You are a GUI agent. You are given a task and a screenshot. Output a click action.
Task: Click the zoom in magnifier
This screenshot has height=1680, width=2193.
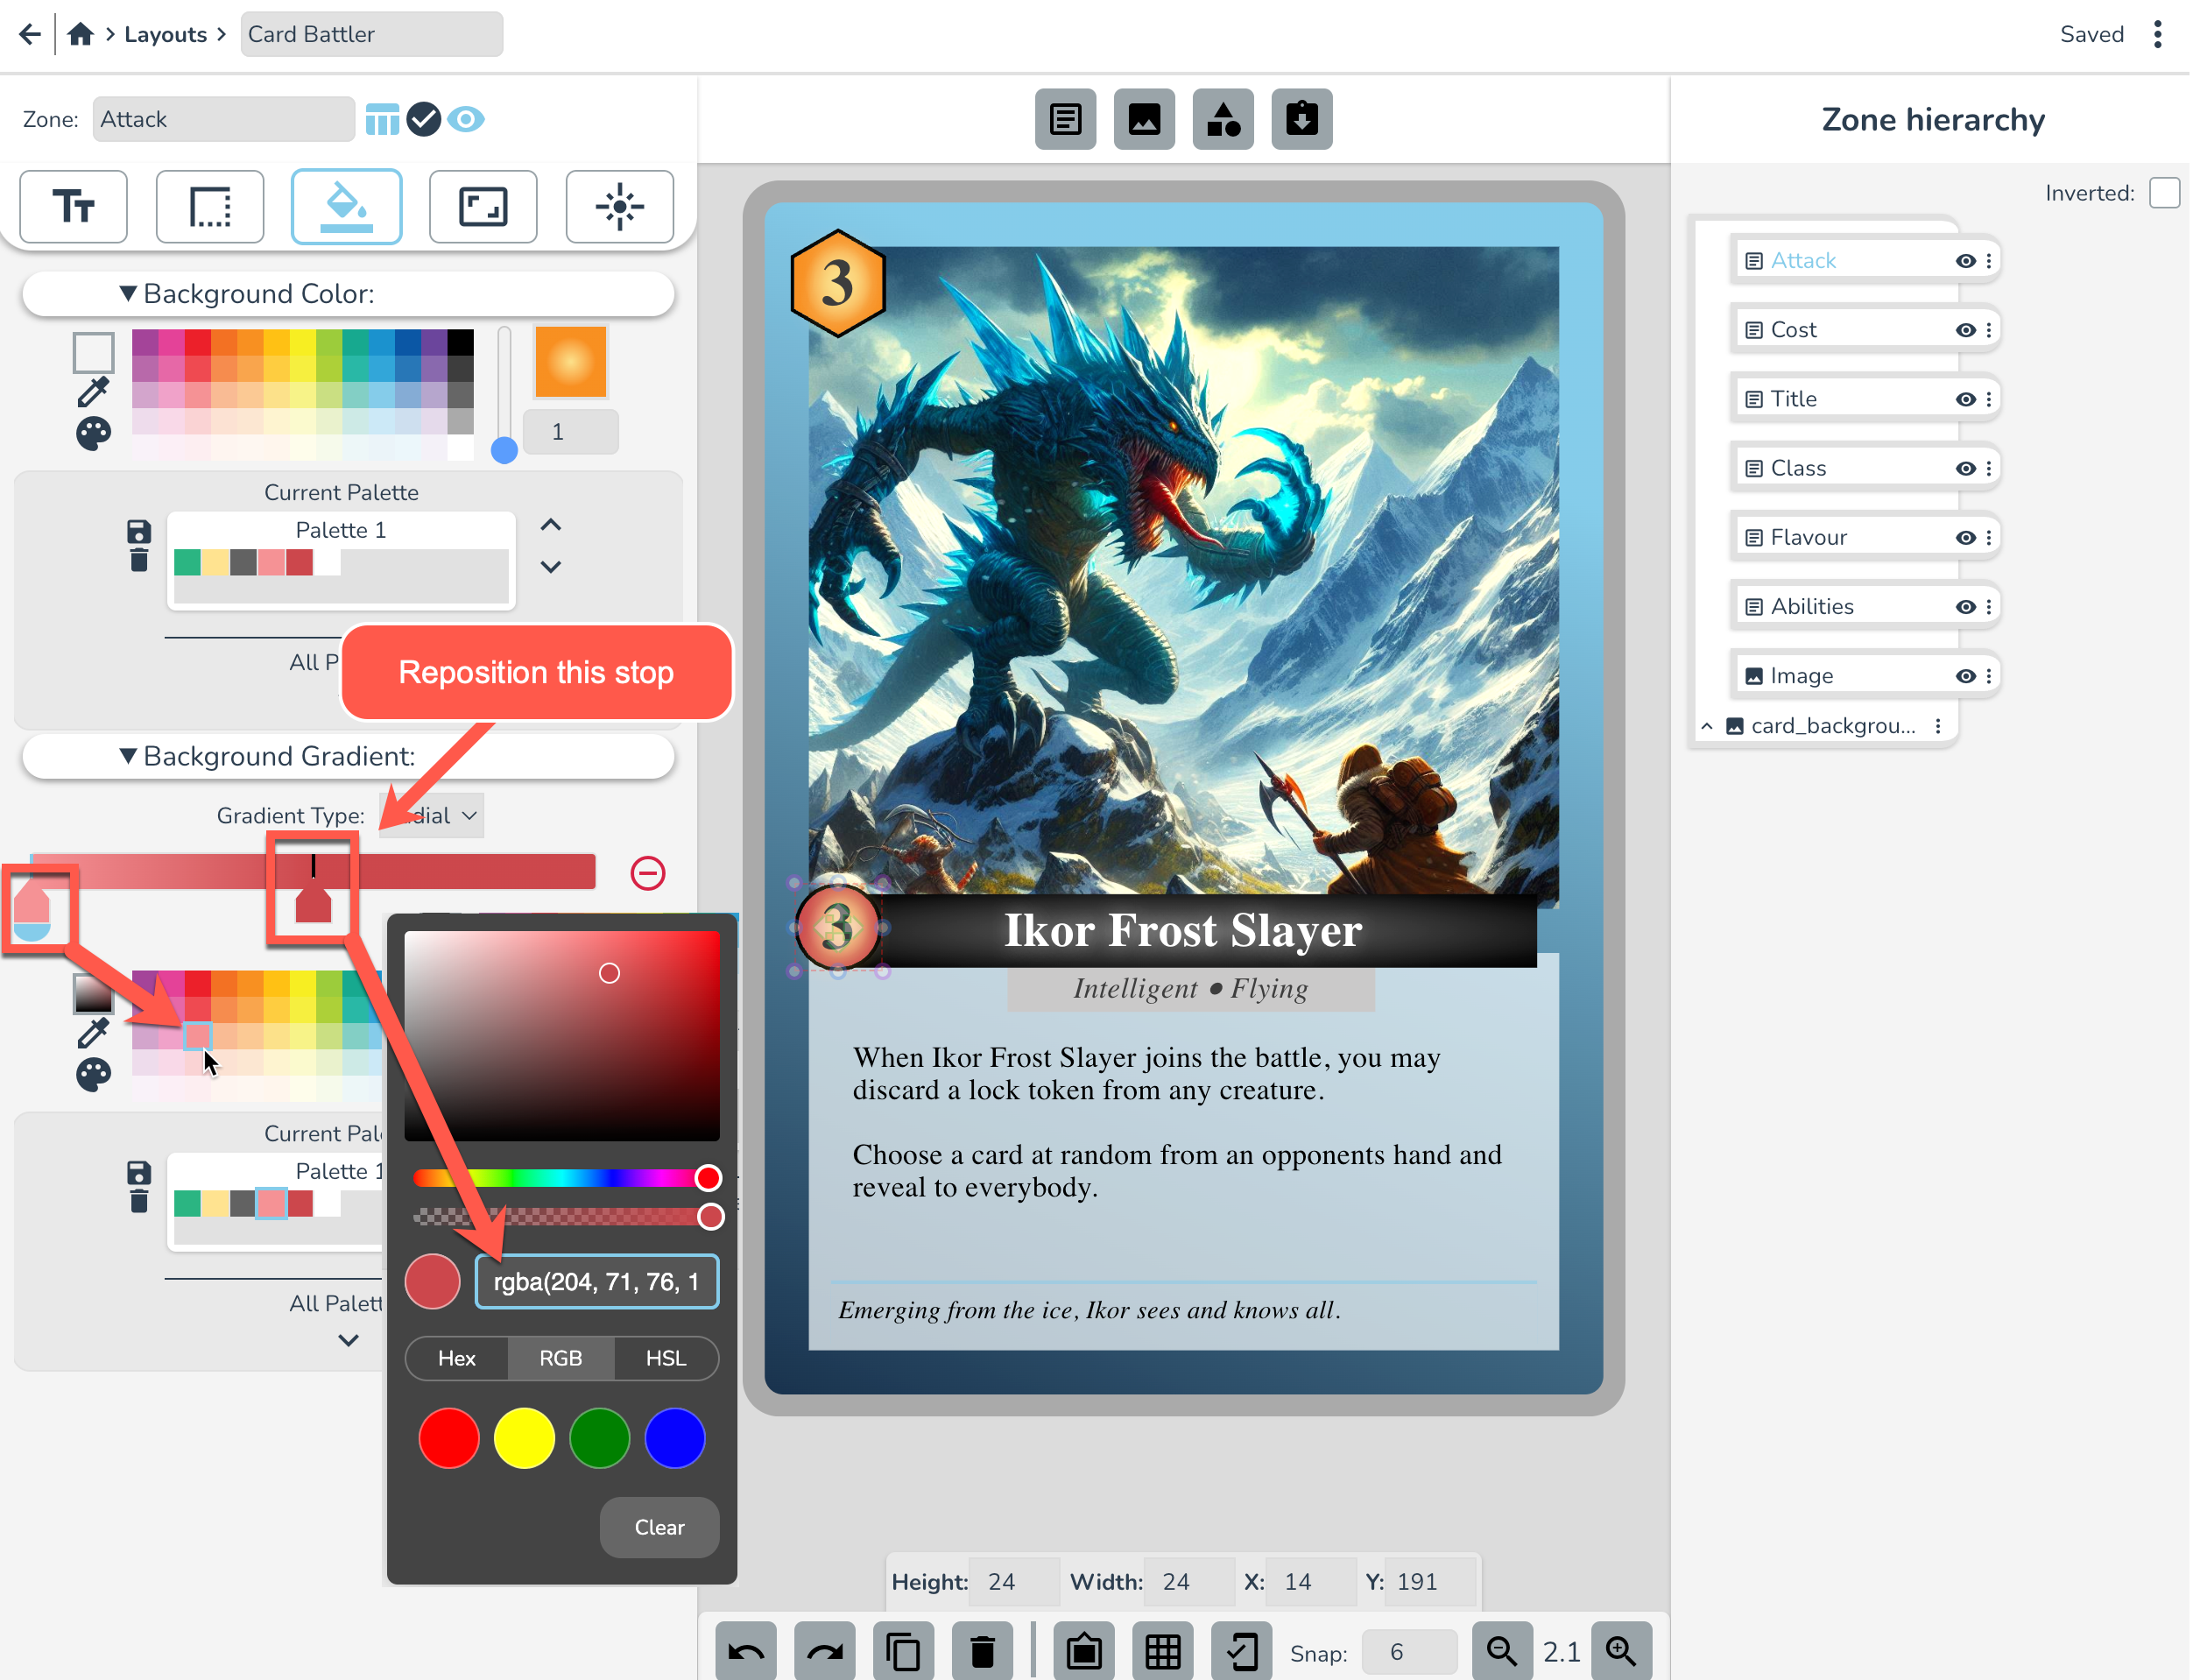pos(1621,1650)
